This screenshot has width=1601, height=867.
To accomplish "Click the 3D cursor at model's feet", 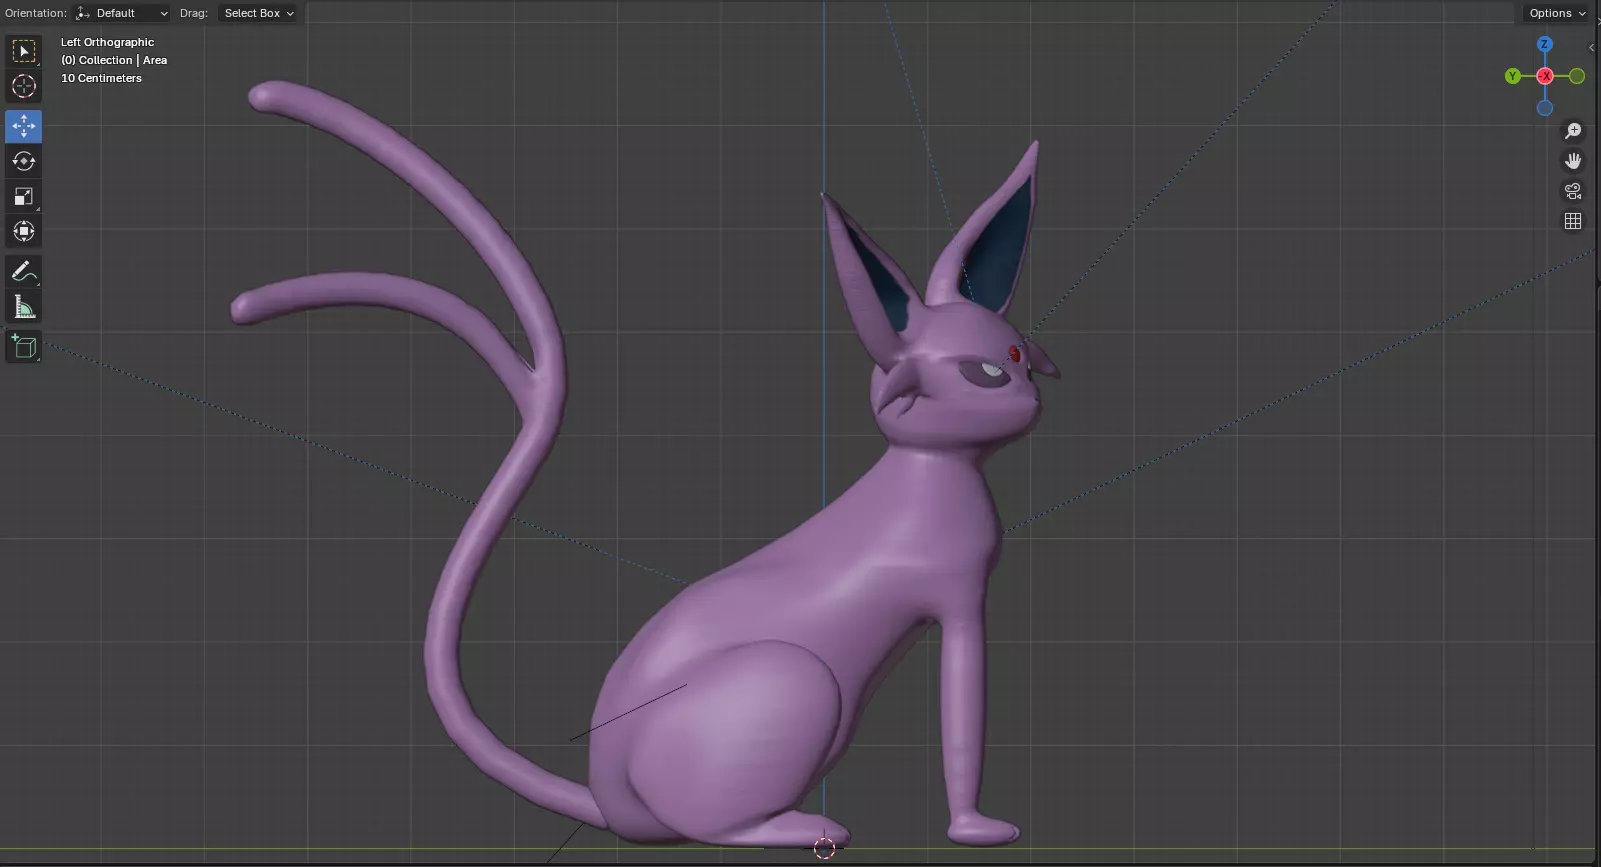I will pyautogui.click(x=824, y=848).
